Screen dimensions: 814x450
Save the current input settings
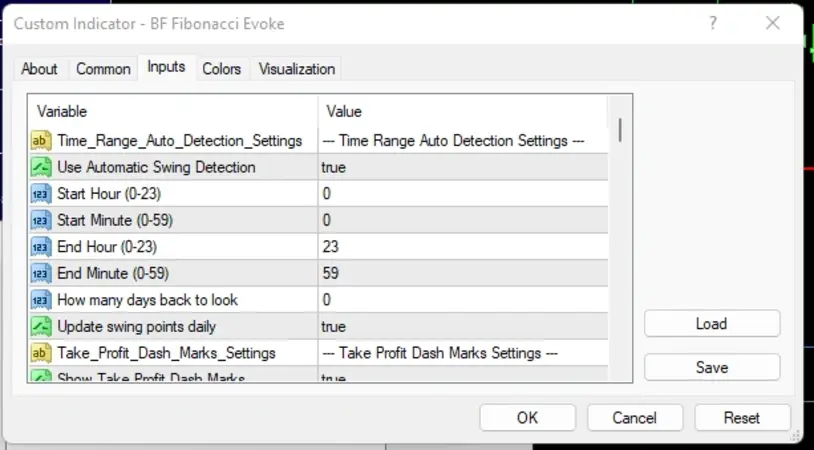(712, 367)
